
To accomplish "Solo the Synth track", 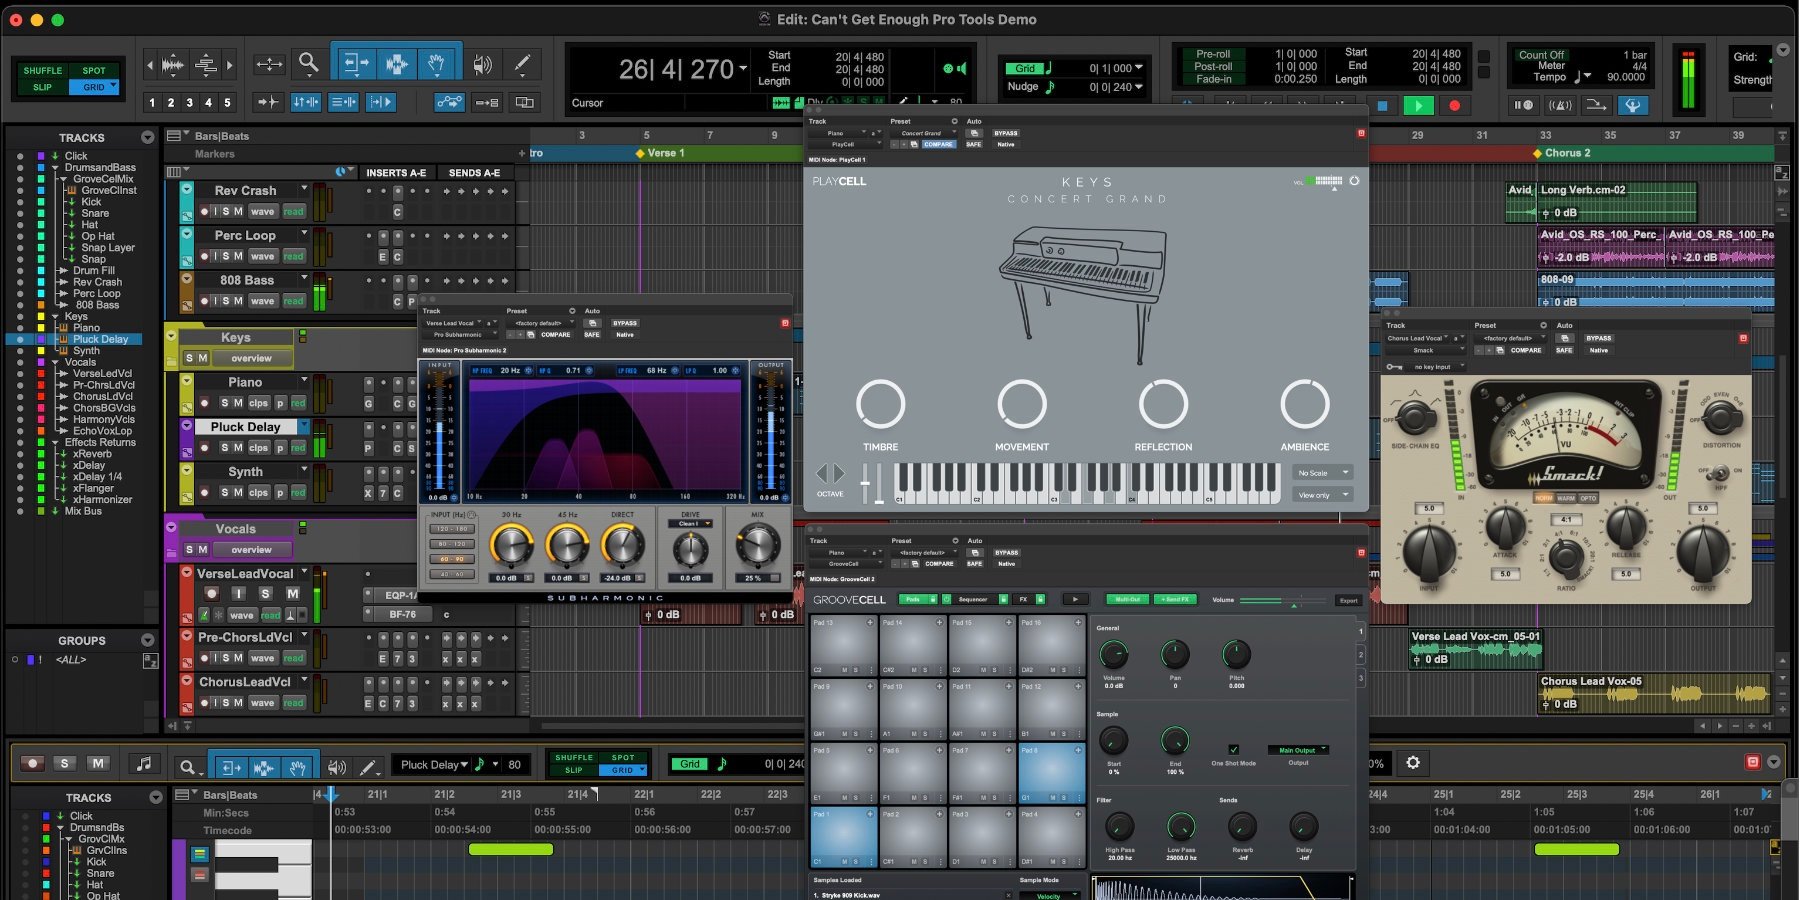I will tap(226, 492).
